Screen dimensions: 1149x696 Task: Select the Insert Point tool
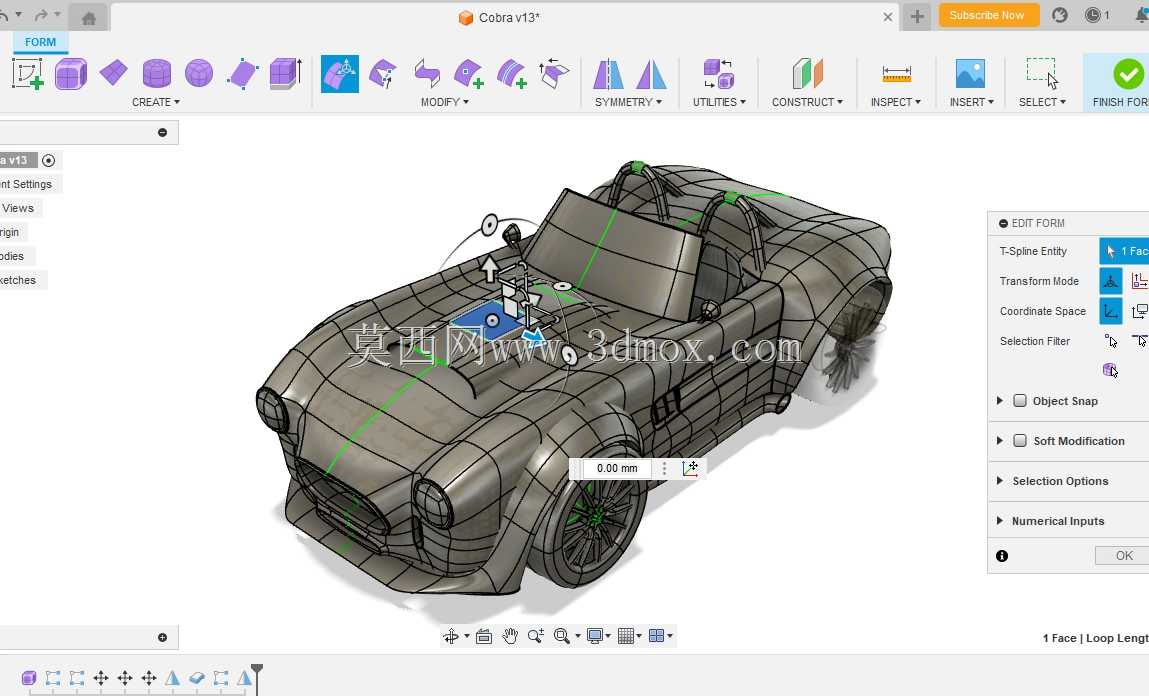(x=468, y=73)
